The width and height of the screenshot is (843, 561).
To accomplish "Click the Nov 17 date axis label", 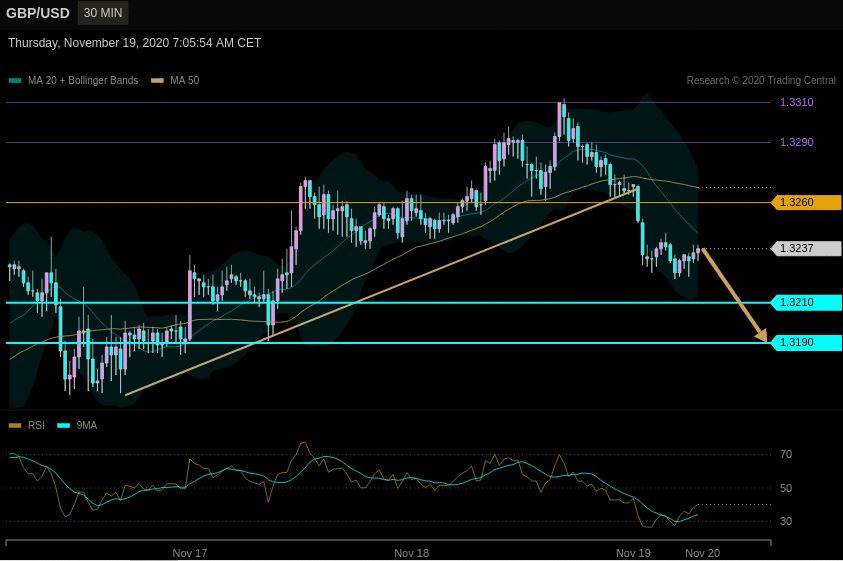I will (189, 553).
